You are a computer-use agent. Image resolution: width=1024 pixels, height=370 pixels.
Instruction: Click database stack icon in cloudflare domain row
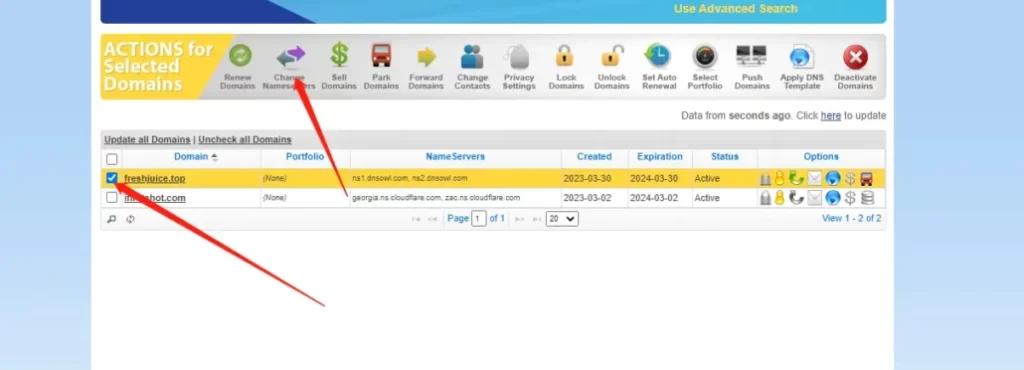(x=867, y=198)
